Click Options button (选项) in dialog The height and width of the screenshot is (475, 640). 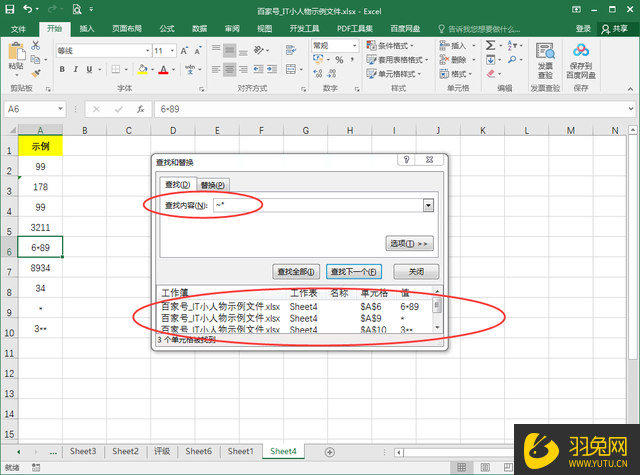point(409,244)
